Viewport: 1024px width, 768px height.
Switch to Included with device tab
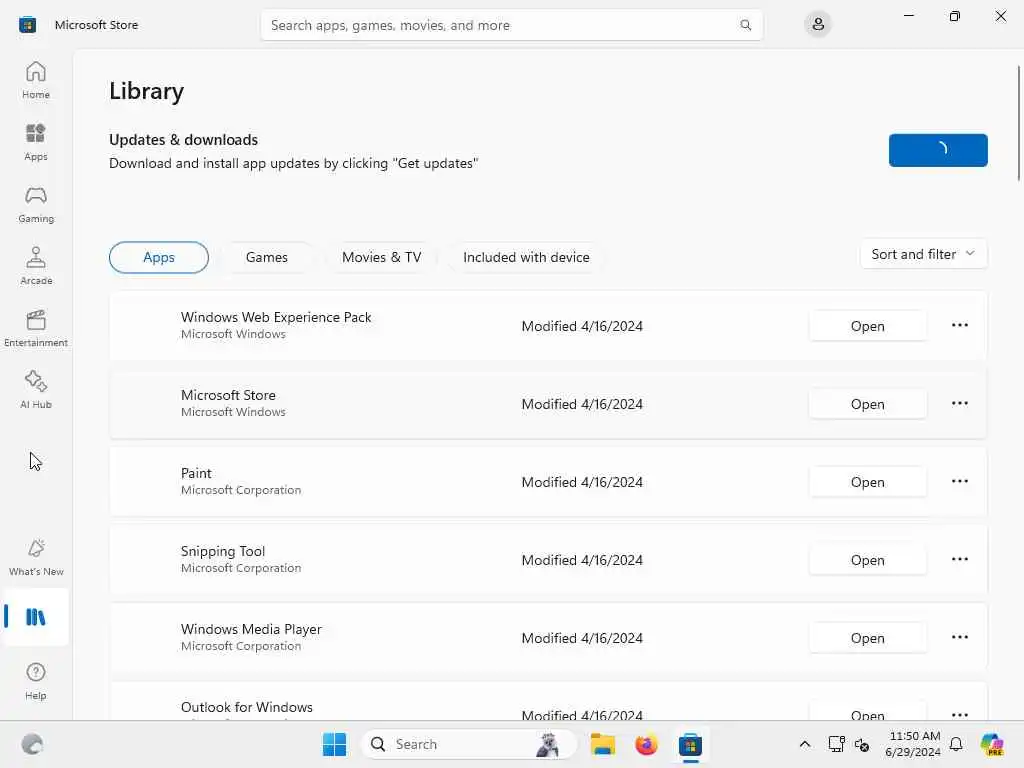pos(526,257)
